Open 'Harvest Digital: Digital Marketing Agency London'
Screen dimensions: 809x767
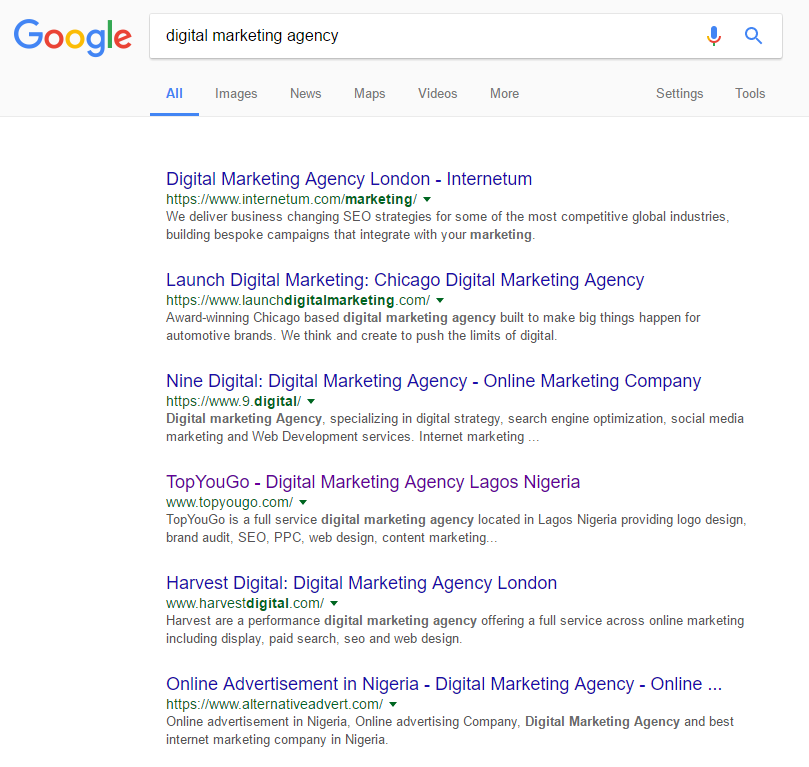(362, 583)
